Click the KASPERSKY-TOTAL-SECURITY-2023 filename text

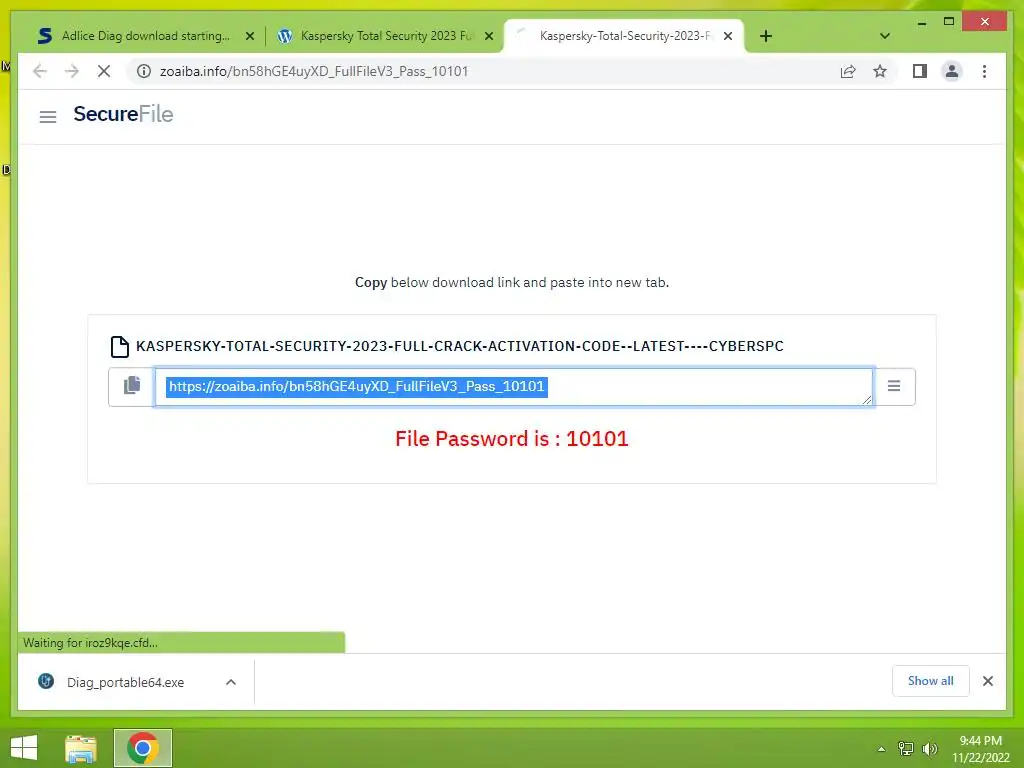[459, 346]
